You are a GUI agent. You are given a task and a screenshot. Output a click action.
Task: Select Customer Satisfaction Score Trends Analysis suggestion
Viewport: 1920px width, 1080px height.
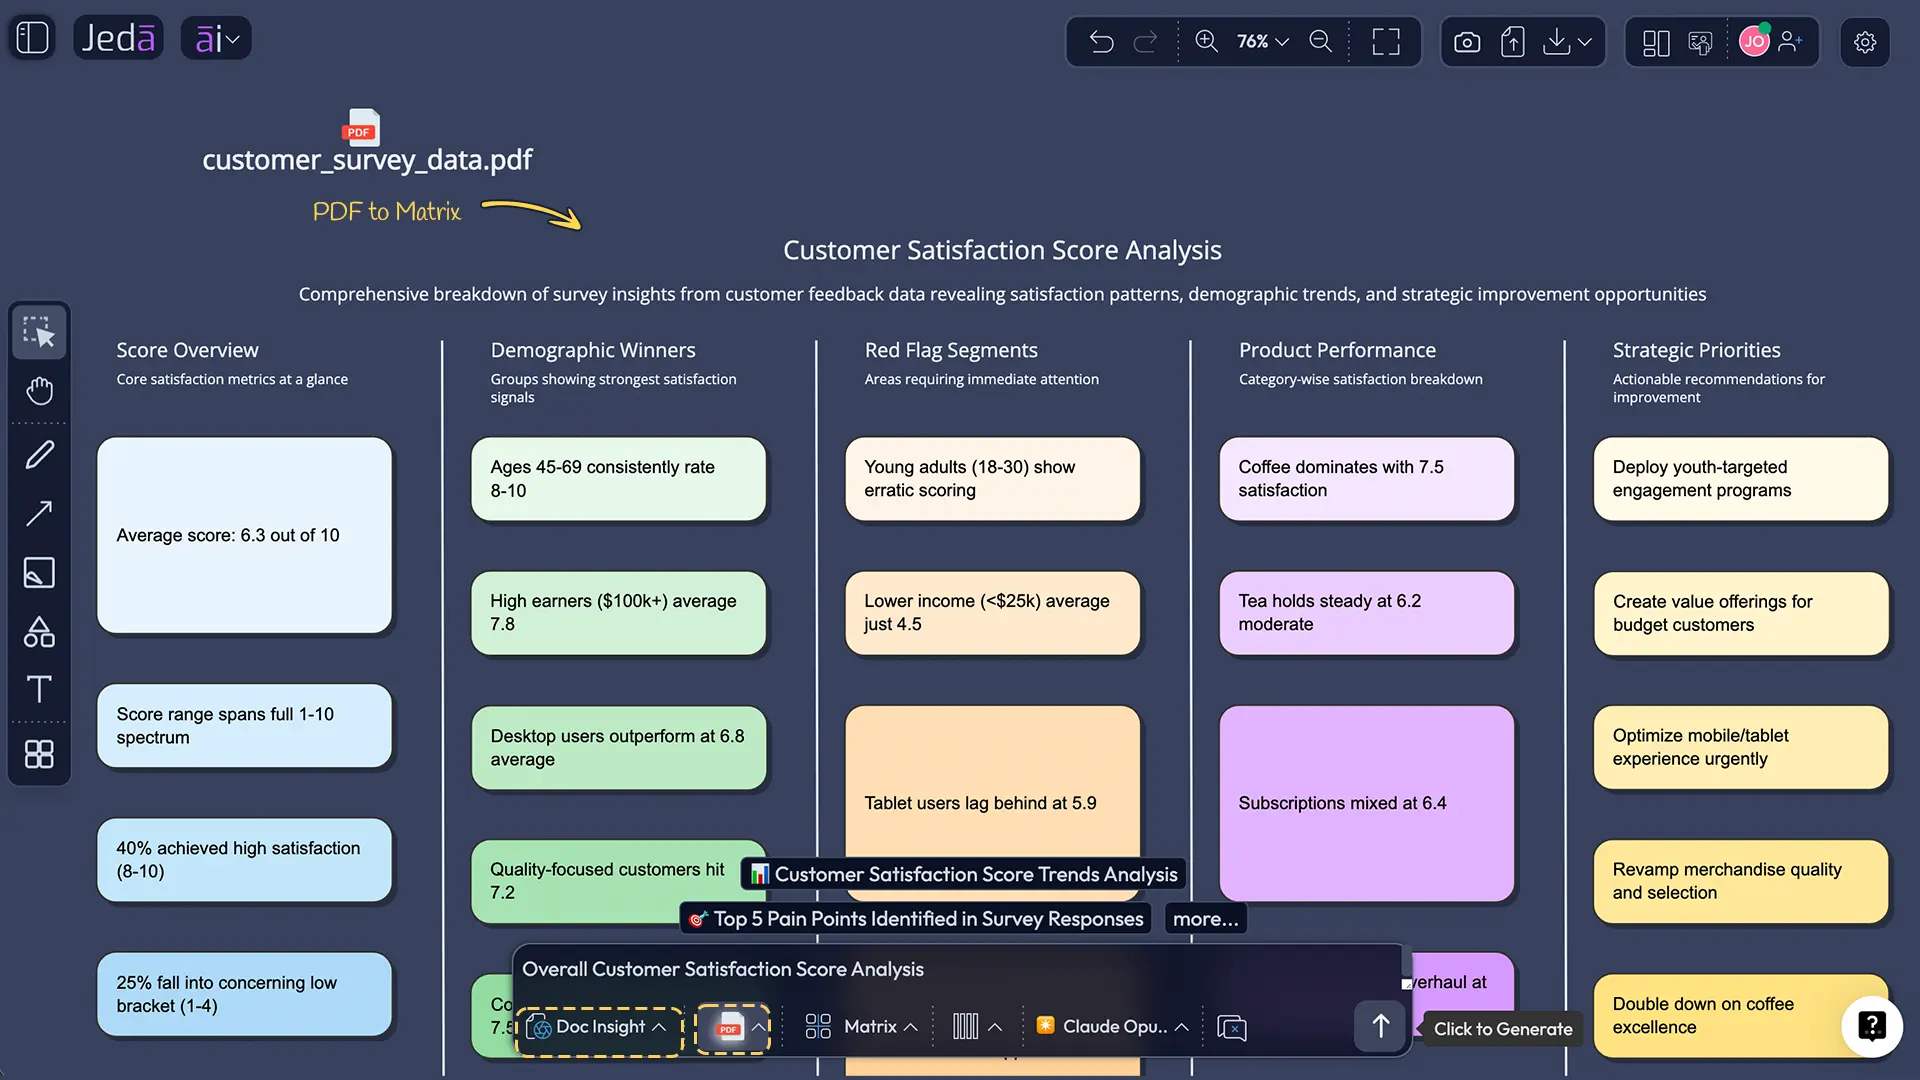(x=964, y=875)
